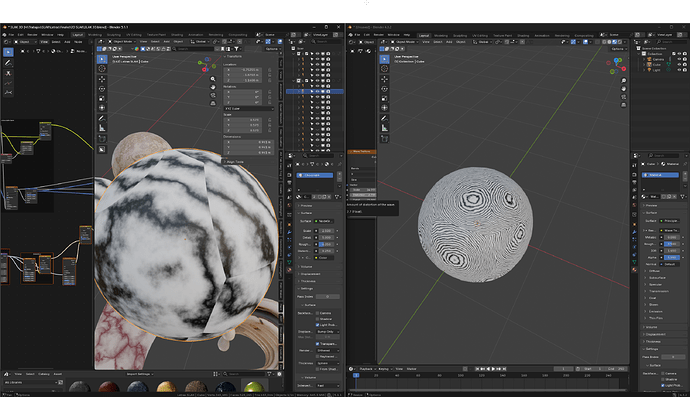Activate the Measure tool in left viewport
690x397 pixels.
coord(102,128)
